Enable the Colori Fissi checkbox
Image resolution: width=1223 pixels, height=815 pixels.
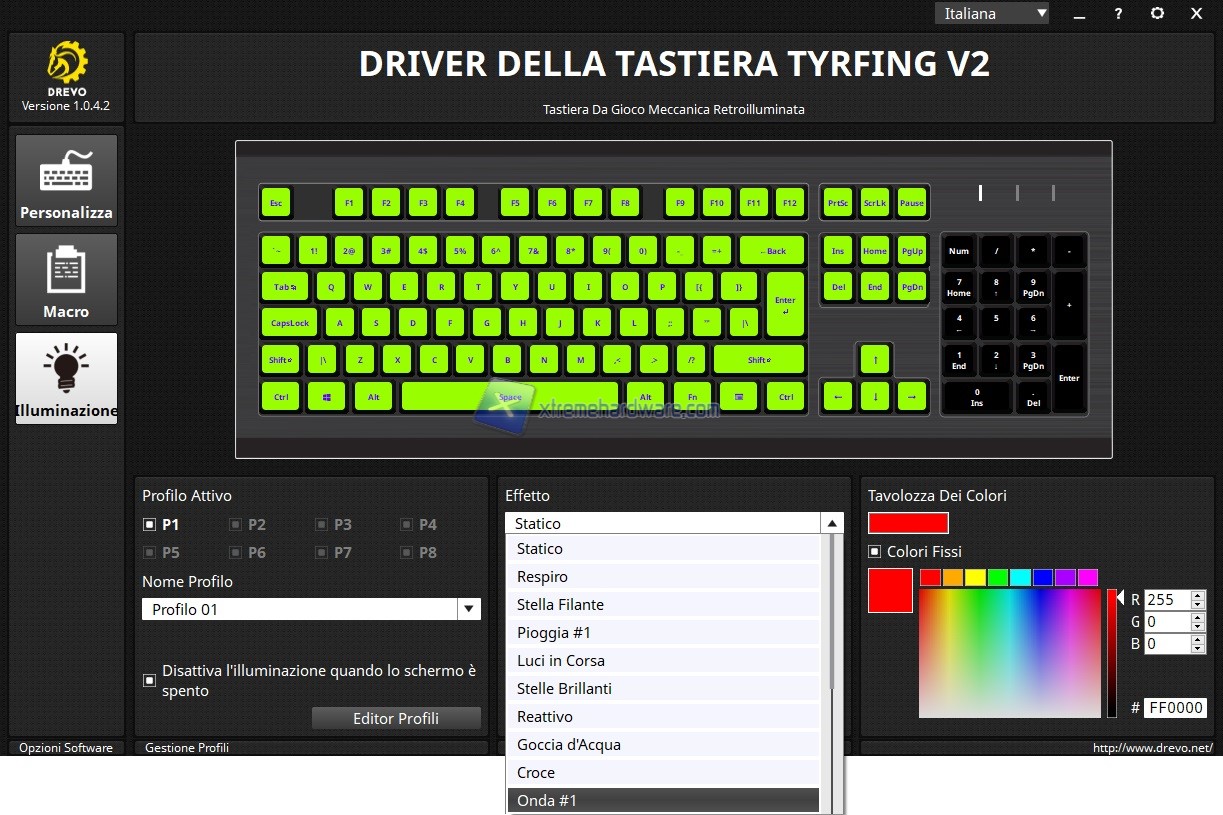coord(875,552)
